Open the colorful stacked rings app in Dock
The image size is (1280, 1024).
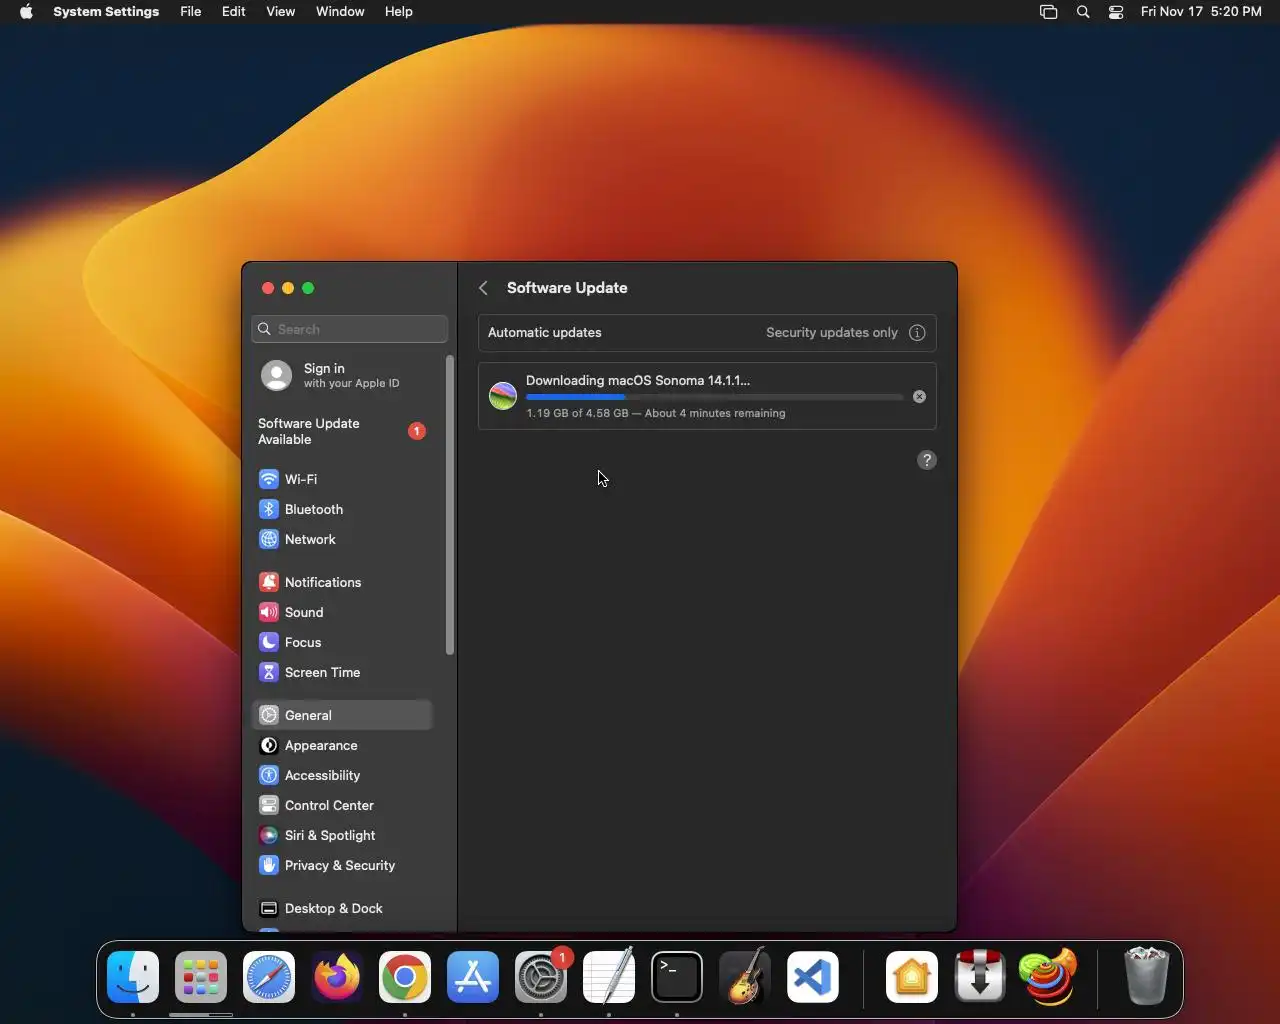[1048, 977]
